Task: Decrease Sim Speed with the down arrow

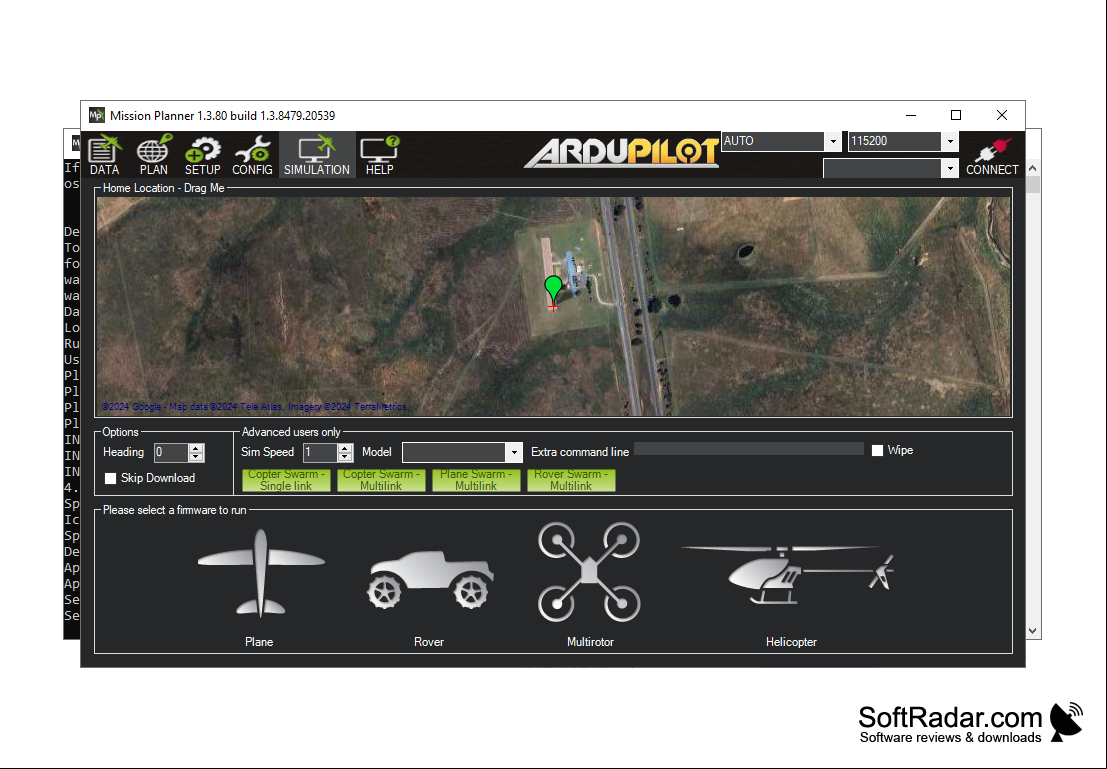Action: click(x=345, y=457)
